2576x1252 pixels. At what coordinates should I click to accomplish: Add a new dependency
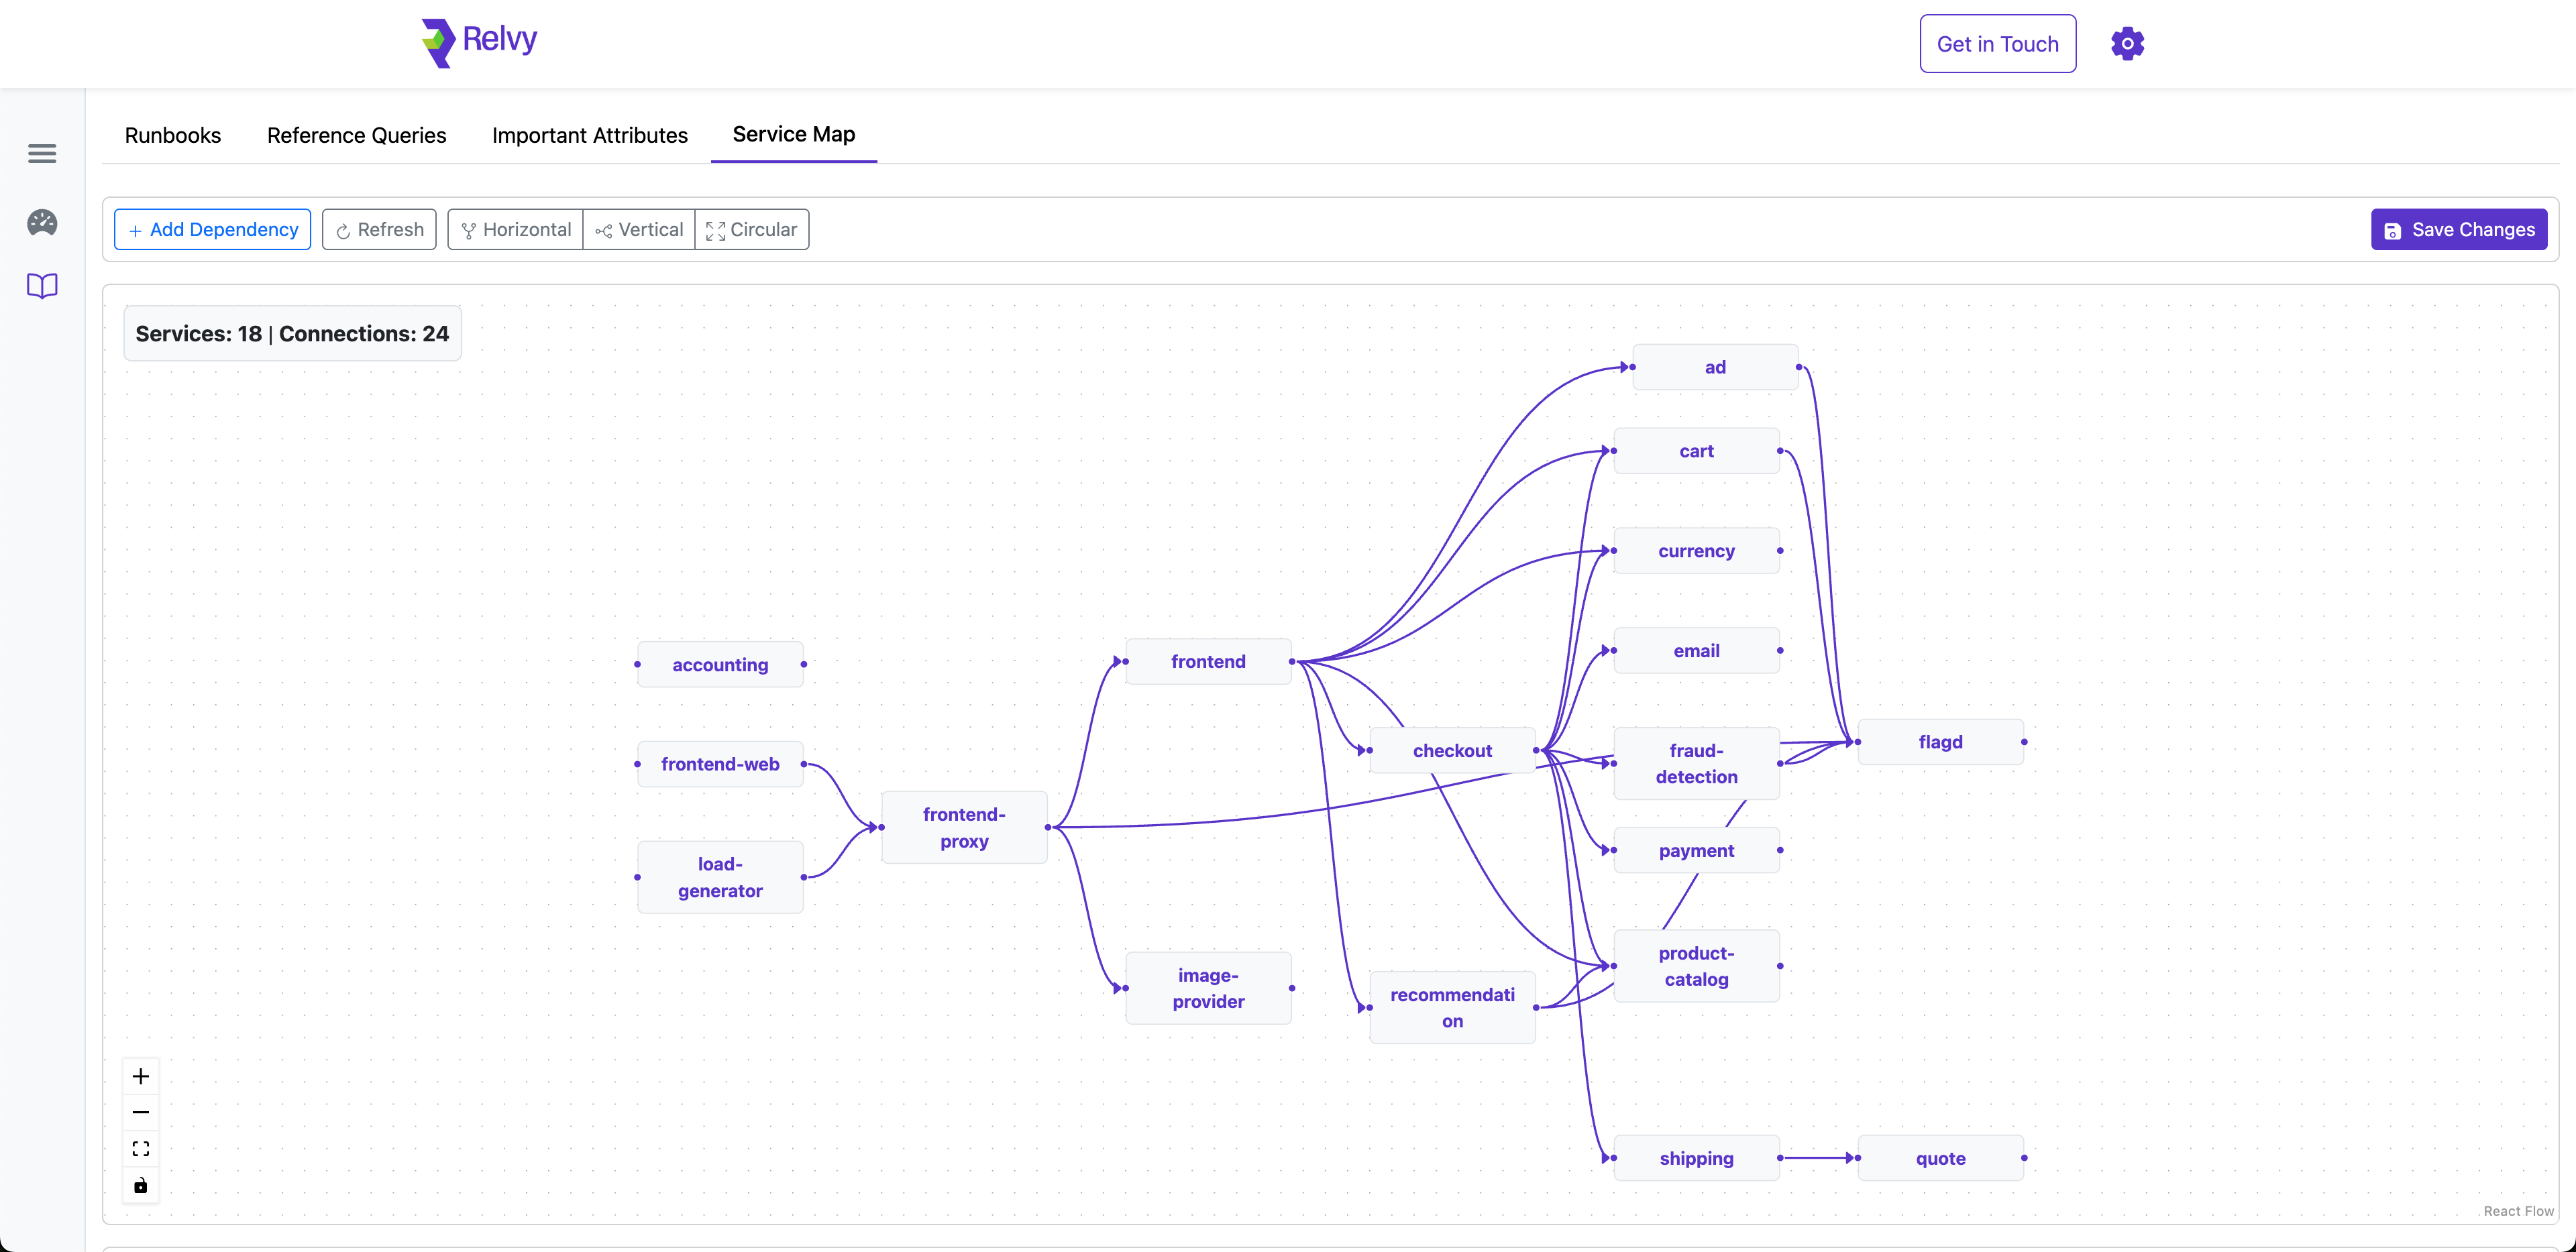coord(211,229)
